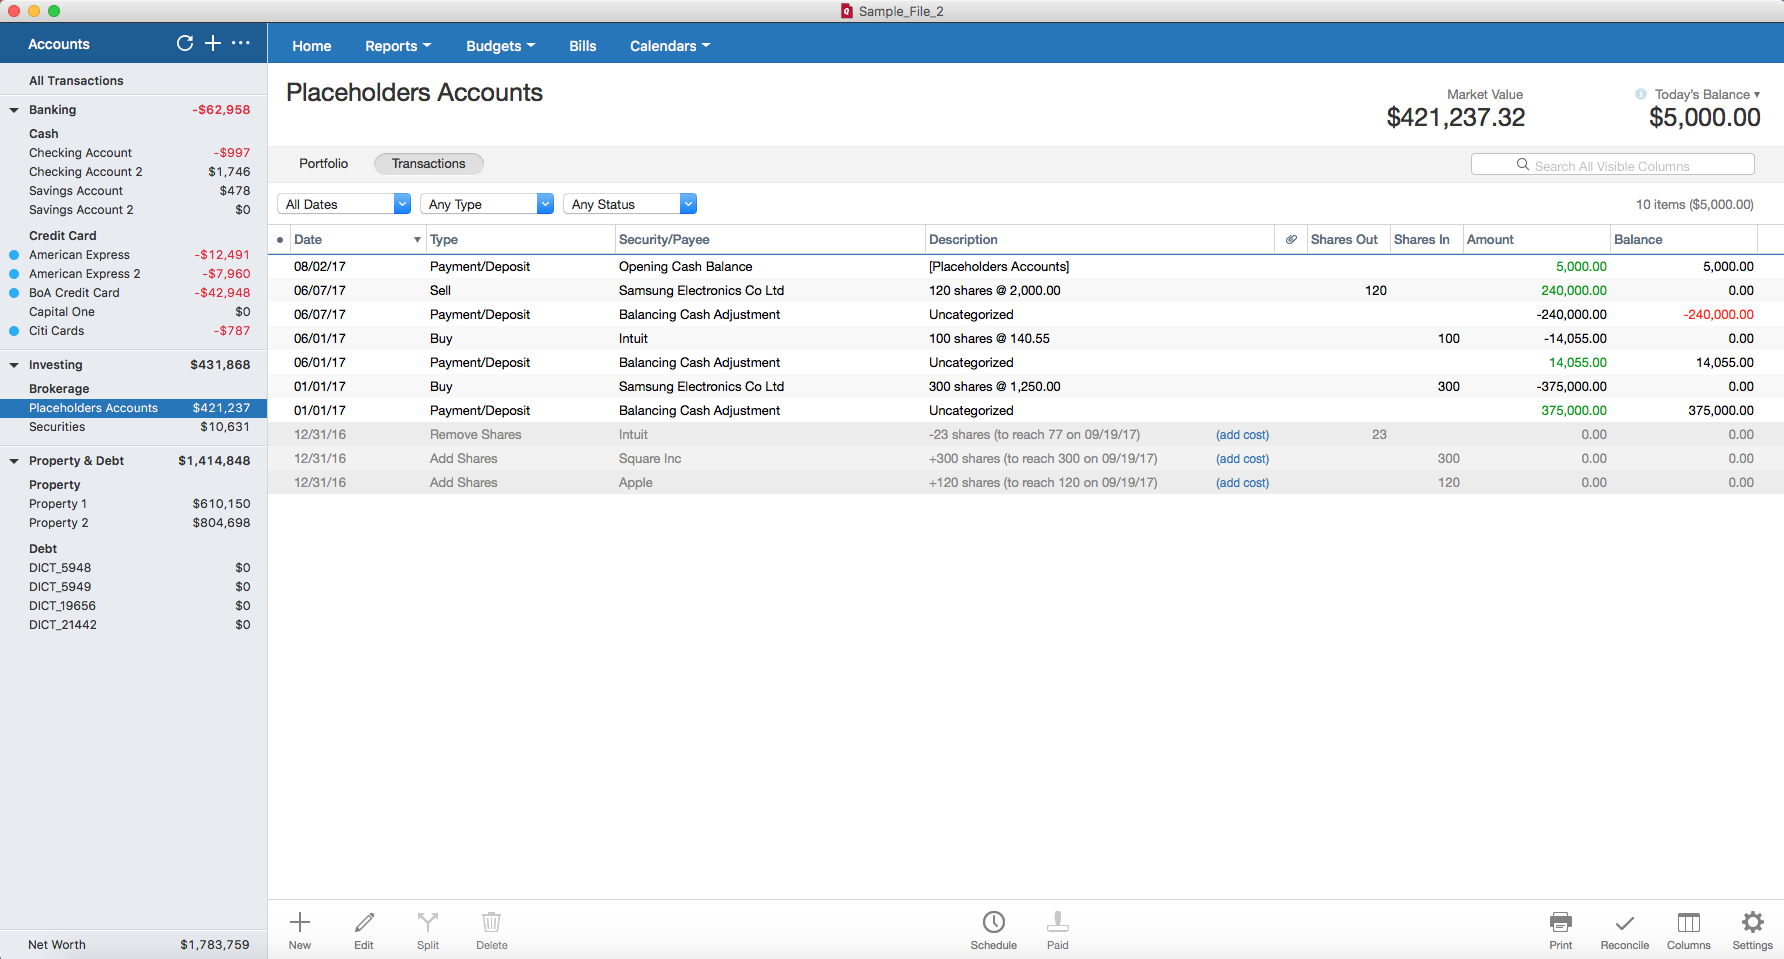
Task: Open the Reports menu
Action: (398, 46)
